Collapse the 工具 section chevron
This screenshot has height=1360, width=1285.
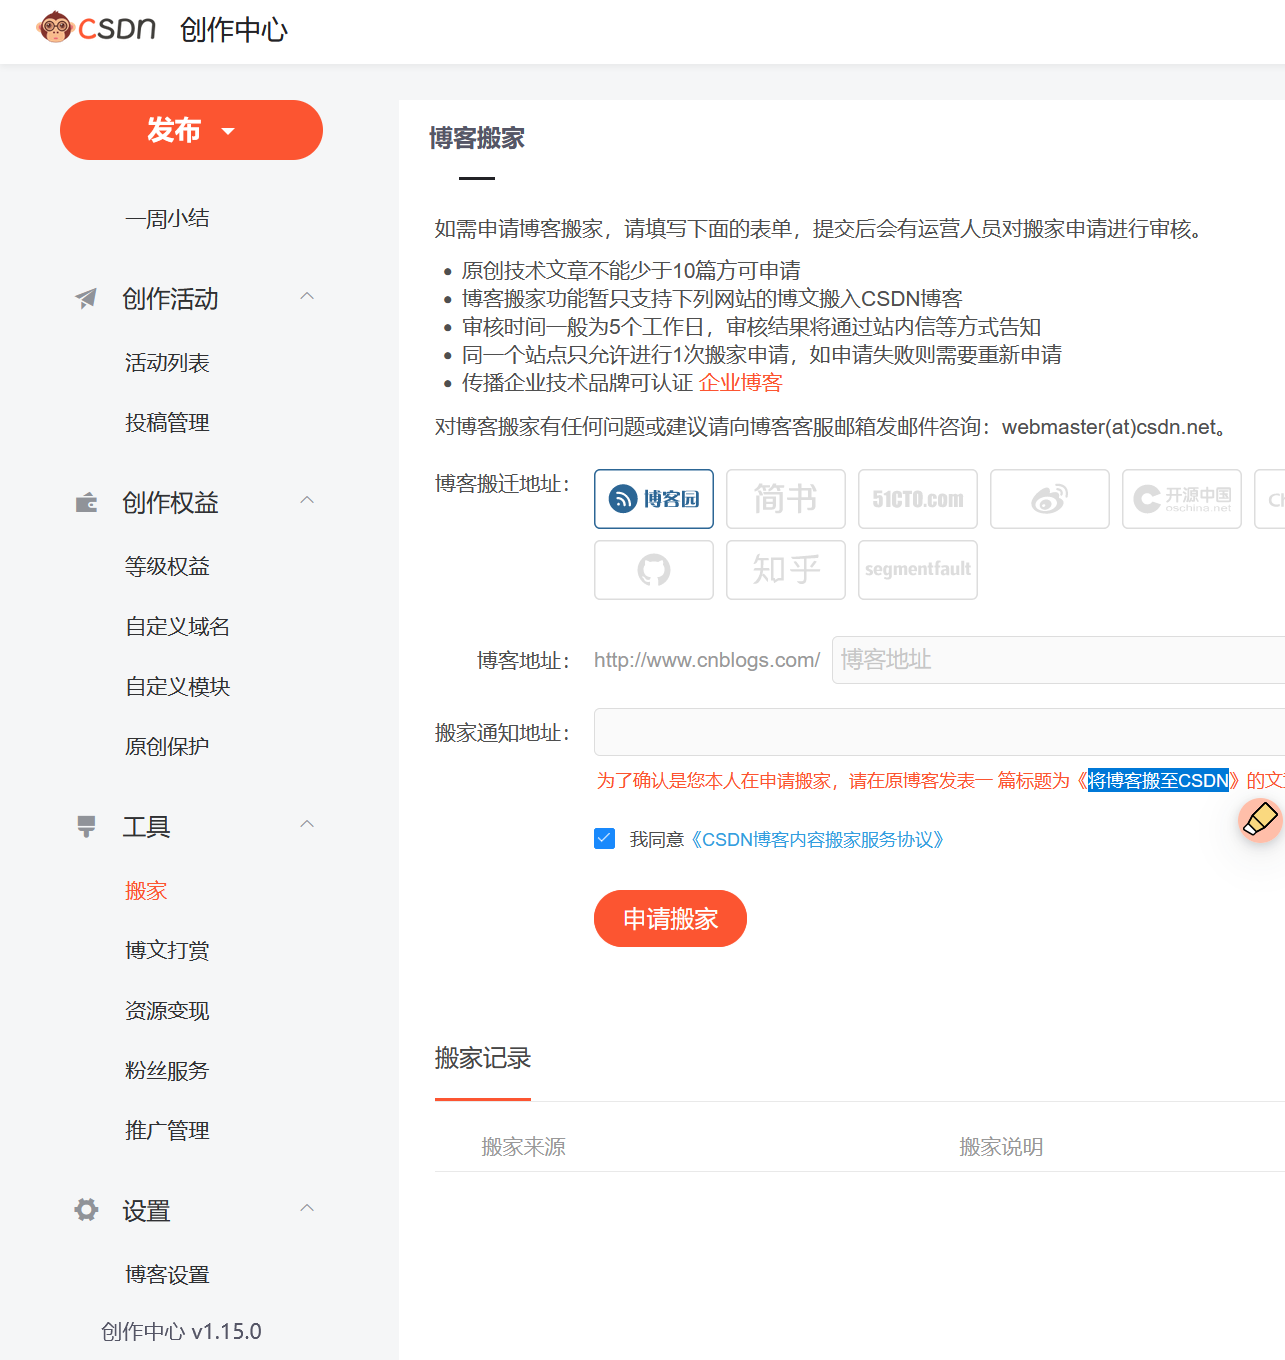[308, 824]
